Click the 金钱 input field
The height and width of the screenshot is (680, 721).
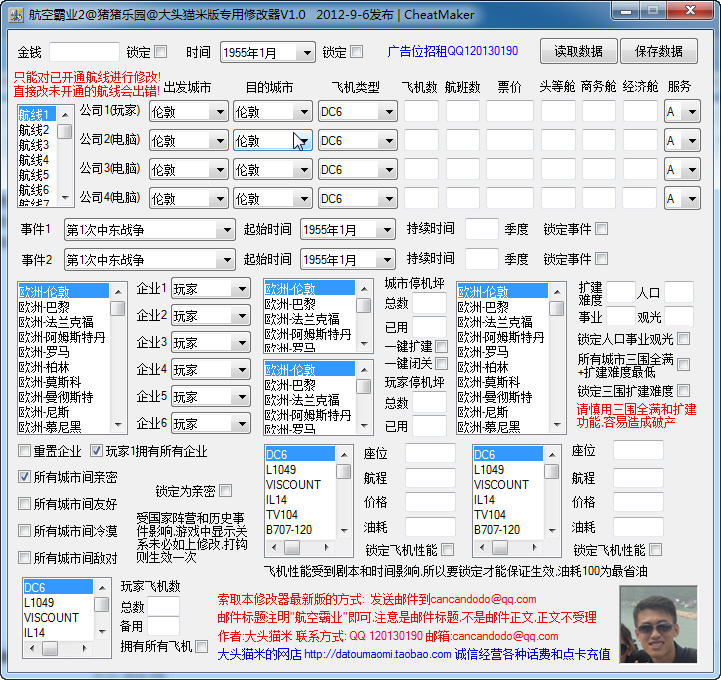(x=84, y=51)
